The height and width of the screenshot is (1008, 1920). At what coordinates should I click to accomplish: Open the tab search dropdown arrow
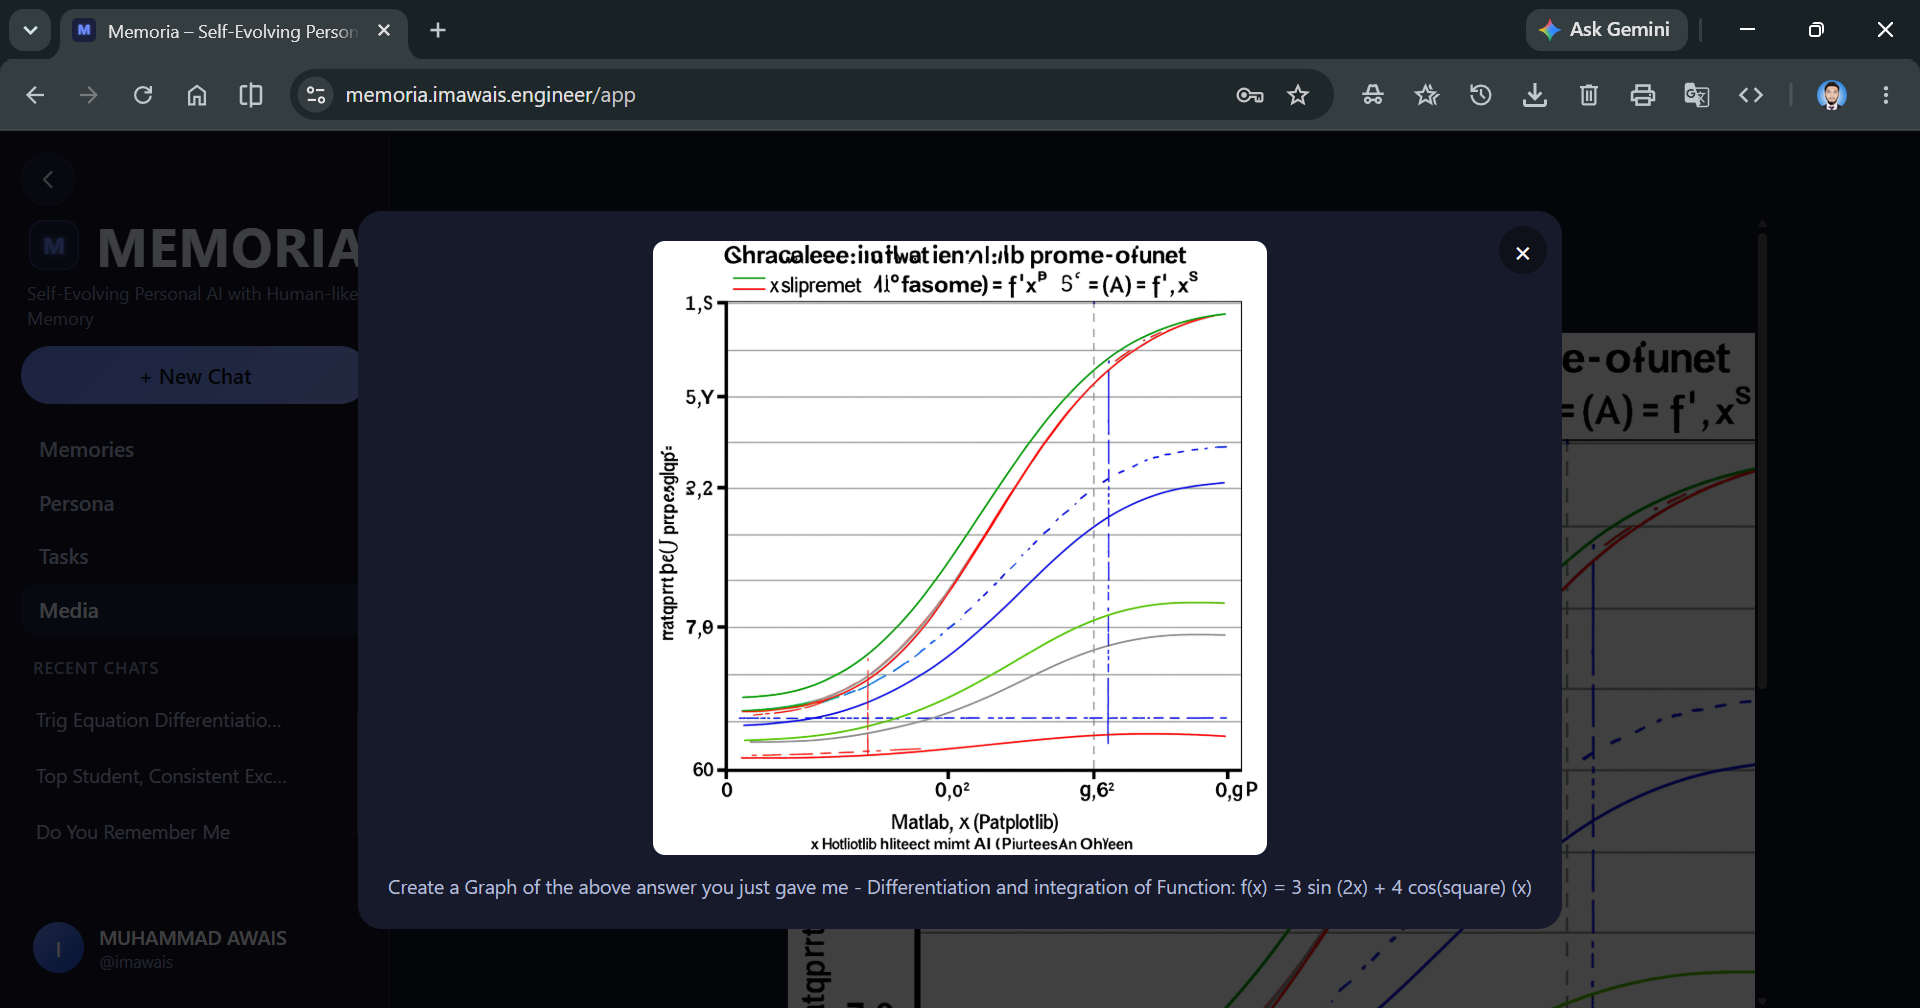pos(30,30)
